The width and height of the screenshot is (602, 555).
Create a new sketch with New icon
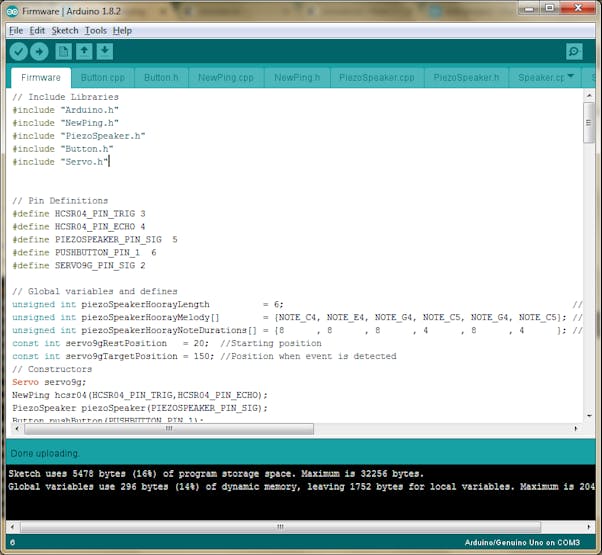[x=63, y=51]
